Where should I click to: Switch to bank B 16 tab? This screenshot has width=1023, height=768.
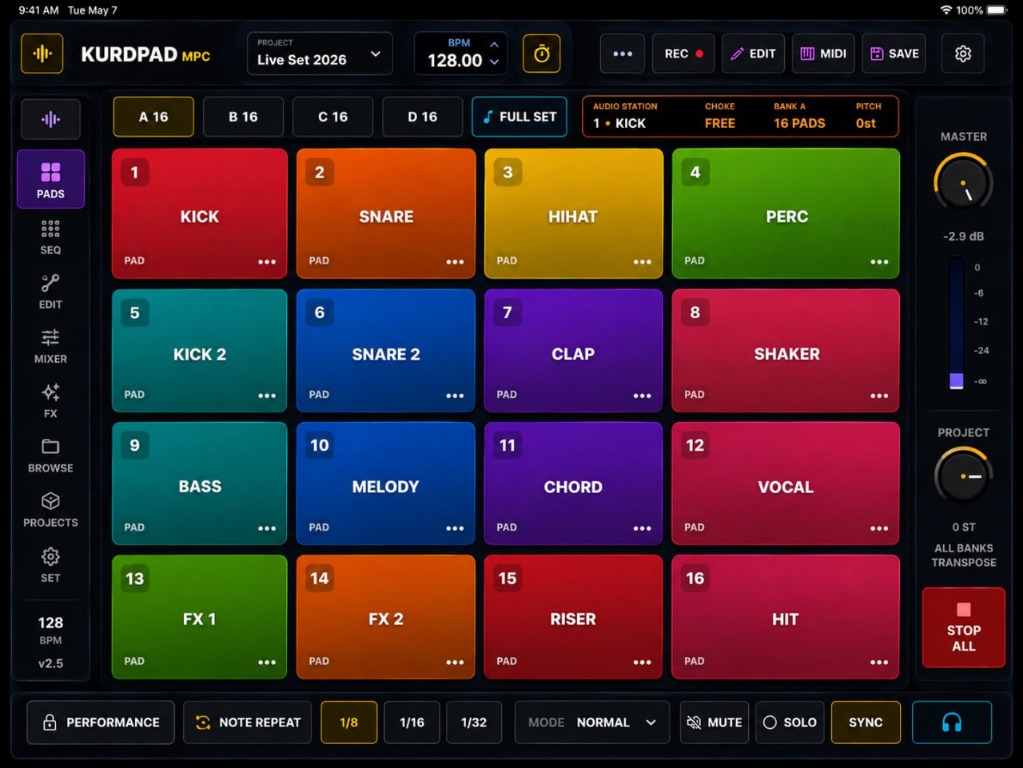(x=243, y=117)
